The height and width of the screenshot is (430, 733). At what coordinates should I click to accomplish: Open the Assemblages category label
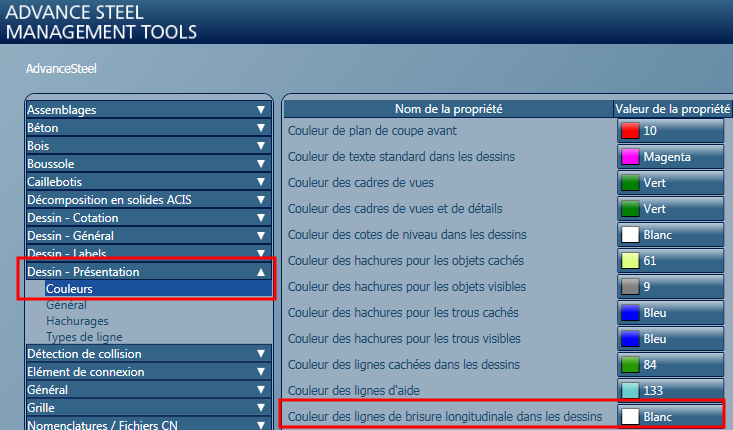point(62,110)
